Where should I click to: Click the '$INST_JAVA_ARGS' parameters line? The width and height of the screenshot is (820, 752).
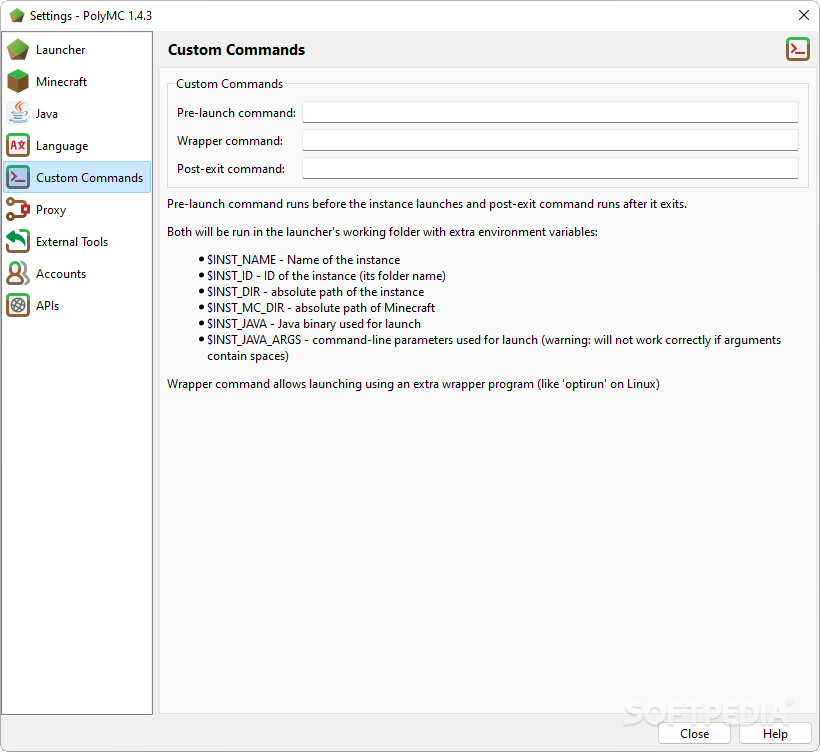(494, 348)
